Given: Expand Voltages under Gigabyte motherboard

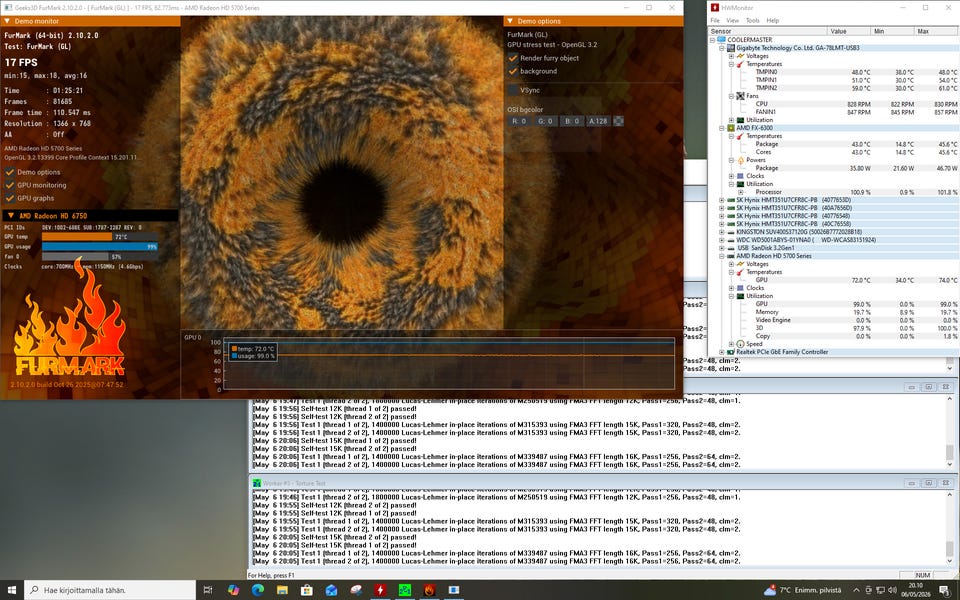Looking at the screenshot, I should (x=731, y=56).
